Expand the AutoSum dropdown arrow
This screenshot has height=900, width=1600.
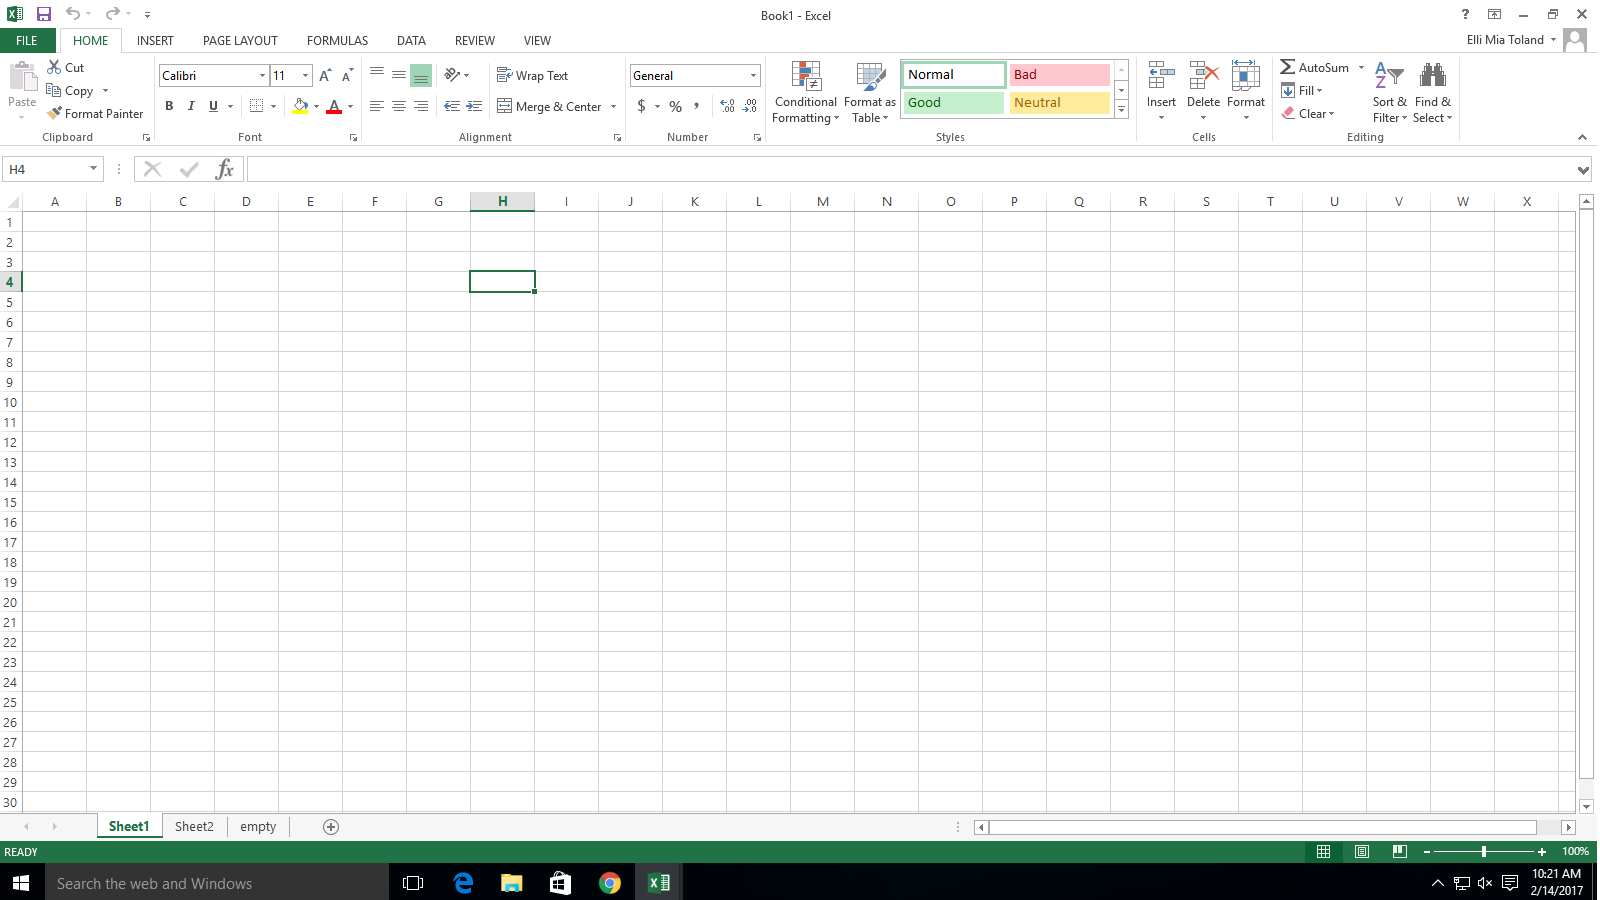pyautogui.click(x=1361, y=68)
